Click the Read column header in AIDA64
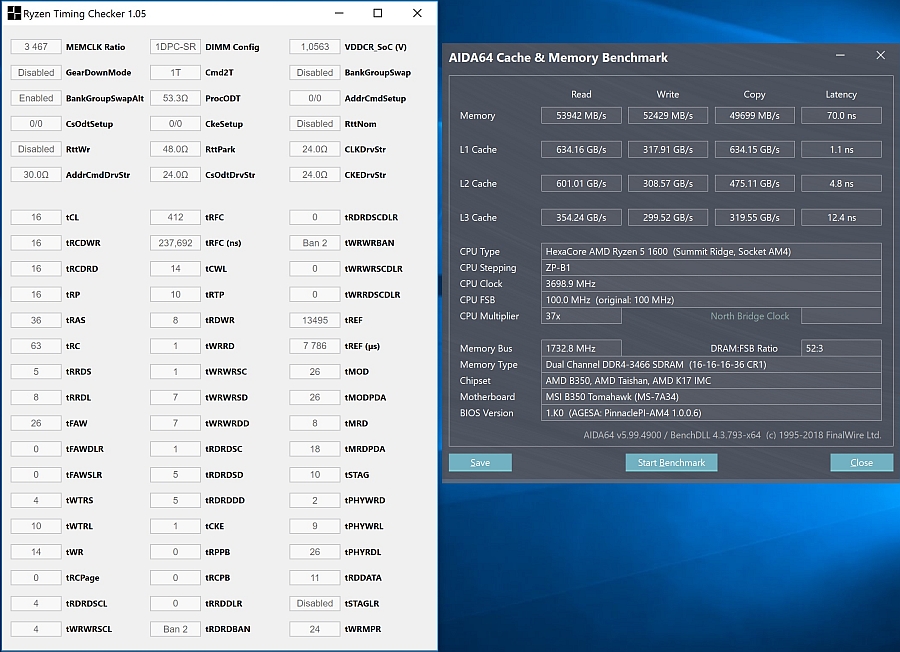This screenshot has width=900, height=652. (x=581, y=94)
